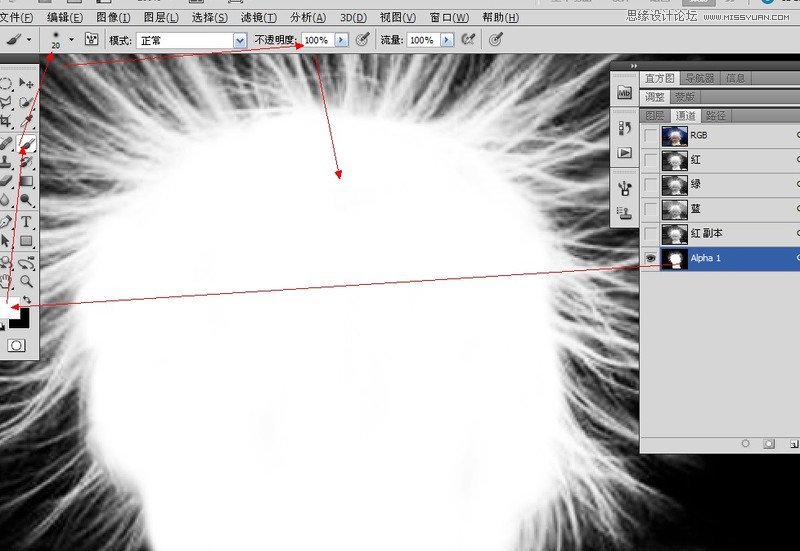Screen dimensions: 800x551
Task: Select the Move tool
Action: [x=27, y=83]
